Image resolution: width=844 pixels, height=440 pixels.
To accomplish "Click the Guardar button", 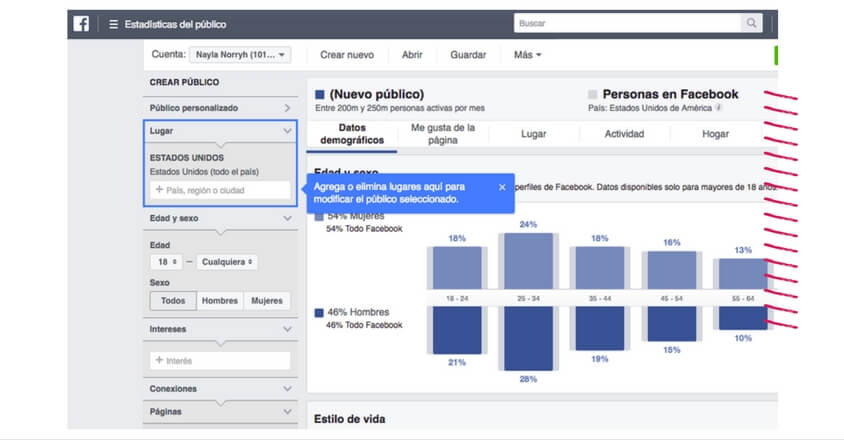I will (x=468, y=55).
